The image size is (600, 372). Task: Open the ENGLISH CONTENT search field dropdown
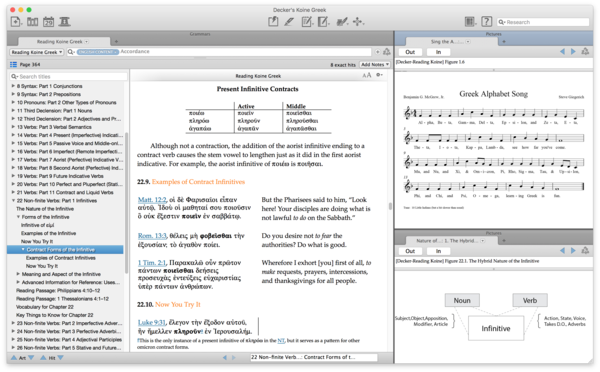point(98,52)
